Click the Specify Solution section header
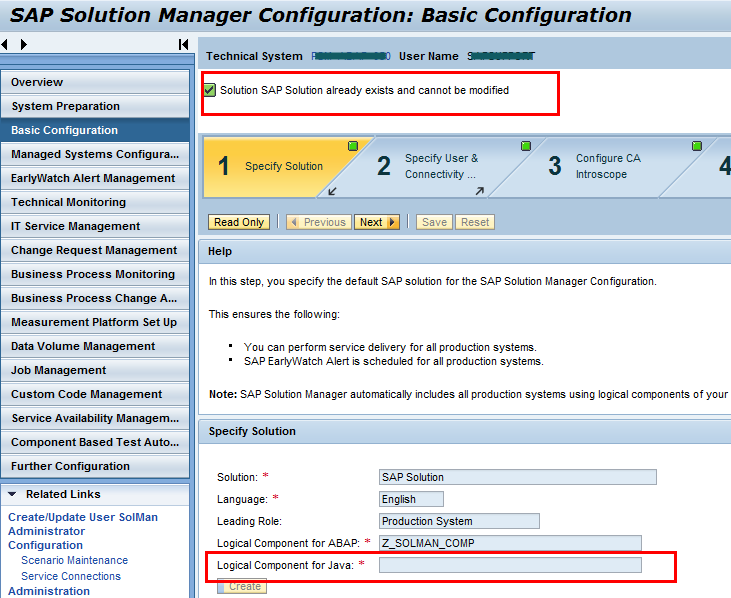This screenshot has width=731, height=598. 465,431
